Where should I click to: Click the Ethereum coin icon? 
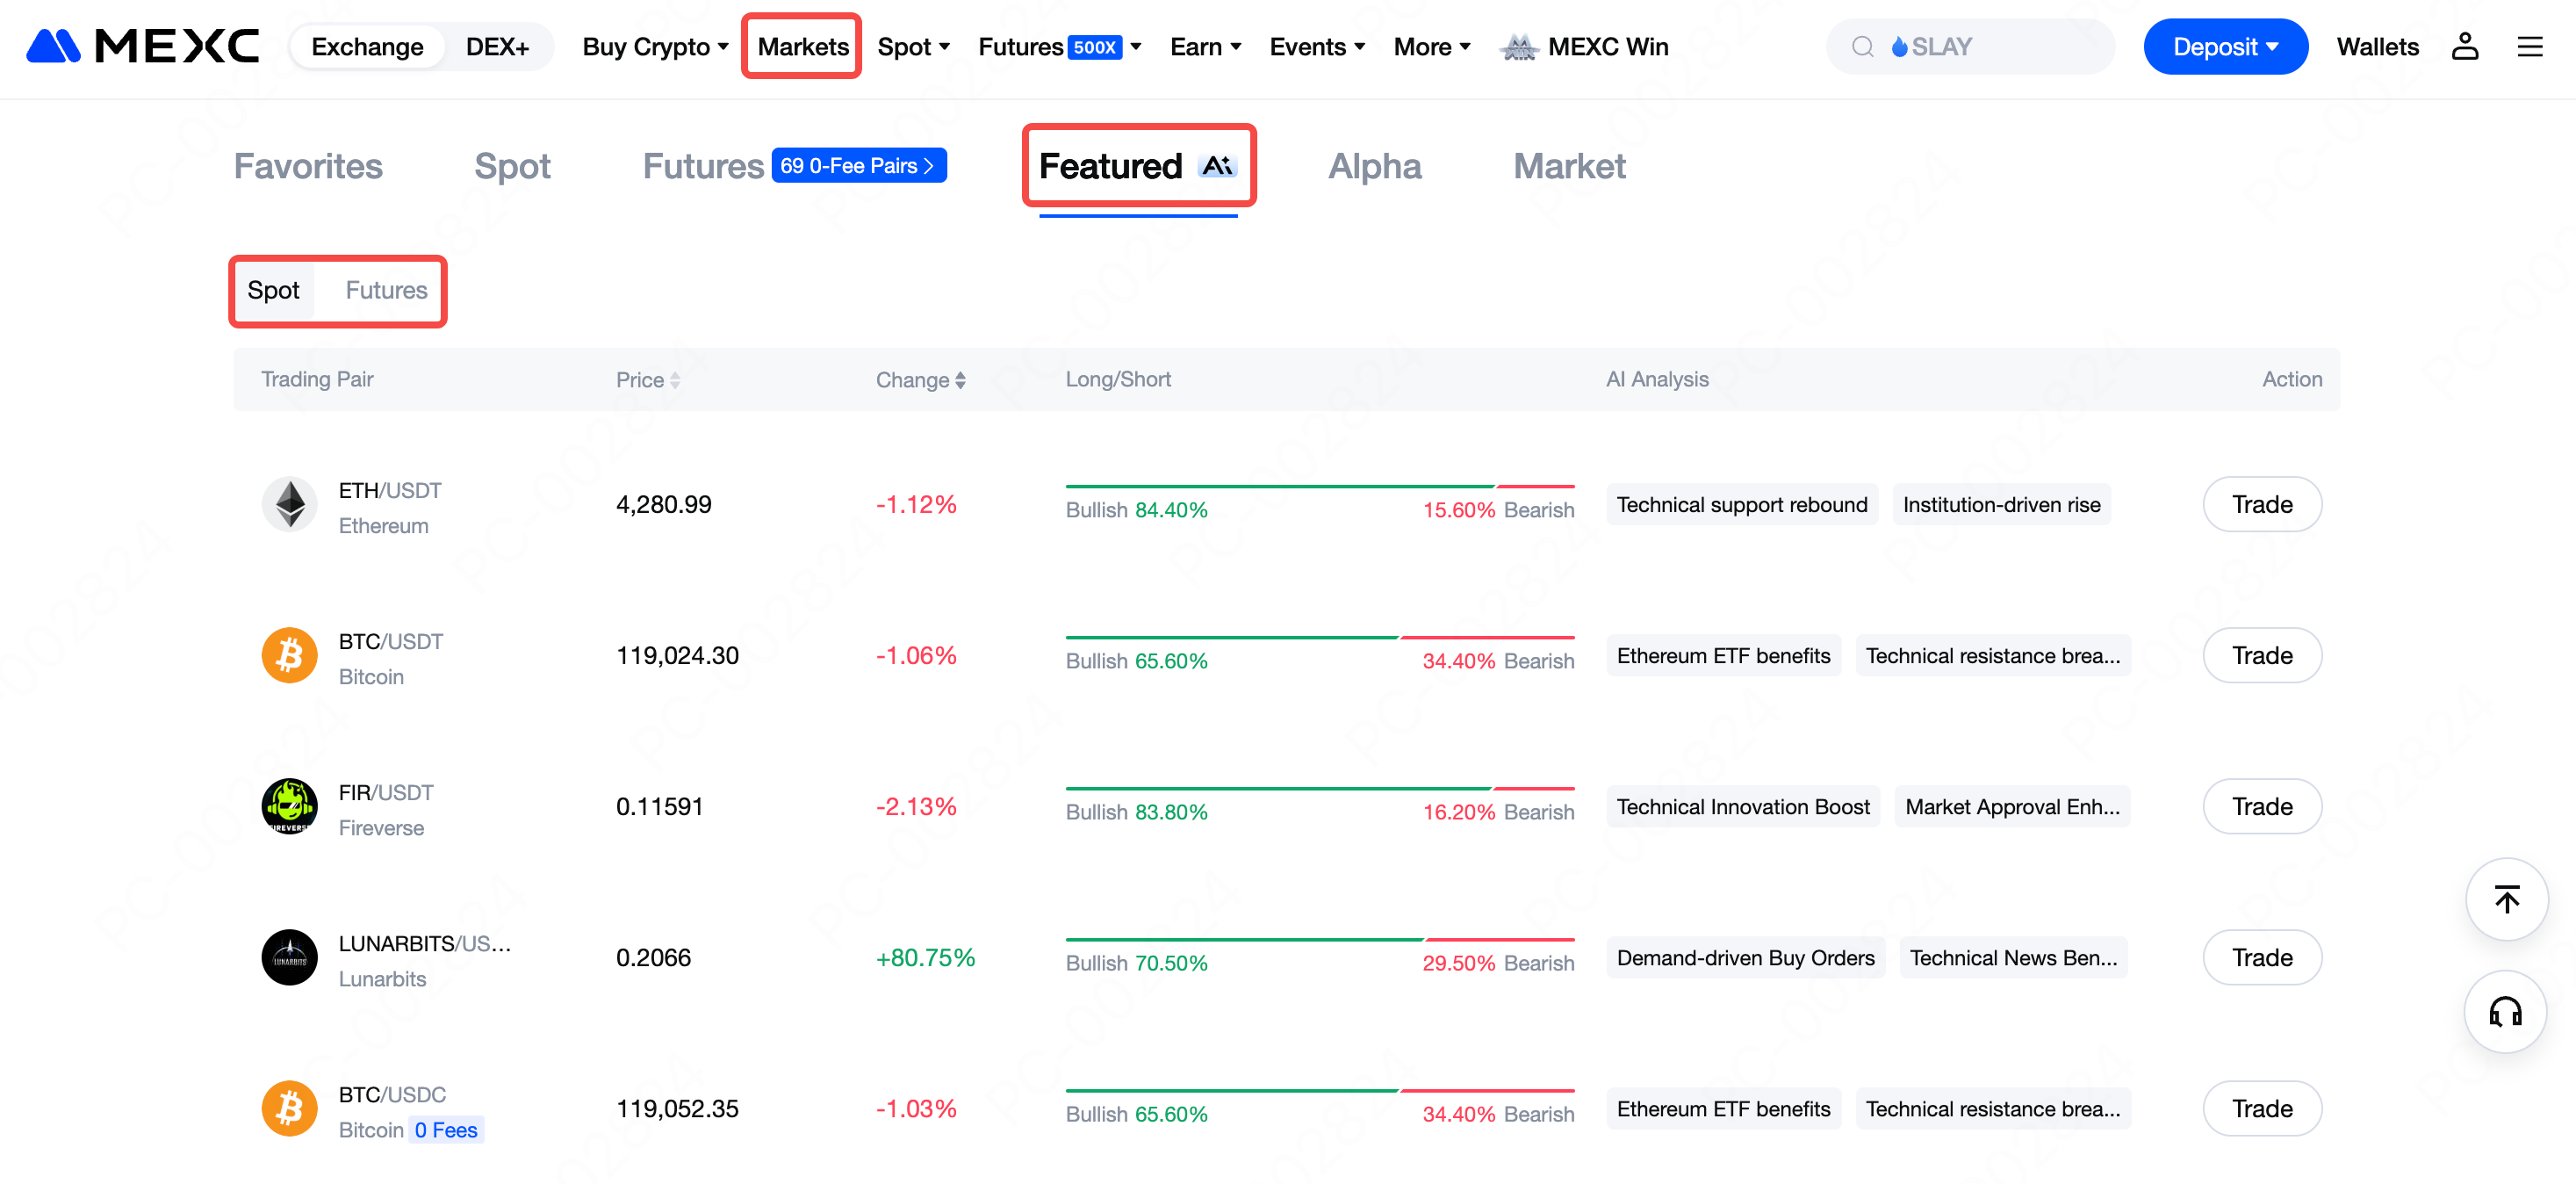pyautogui.click(x=289, y=504)
